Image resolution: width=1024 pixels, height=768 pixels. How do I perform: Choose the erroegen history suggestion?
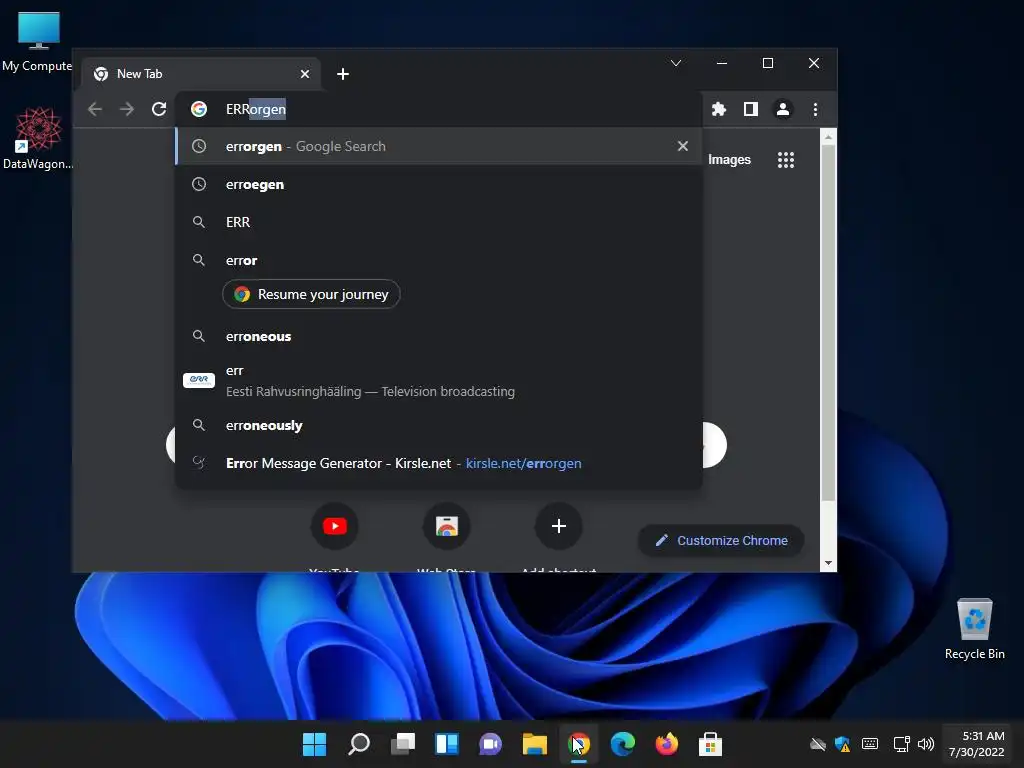(x=438, y=184)
